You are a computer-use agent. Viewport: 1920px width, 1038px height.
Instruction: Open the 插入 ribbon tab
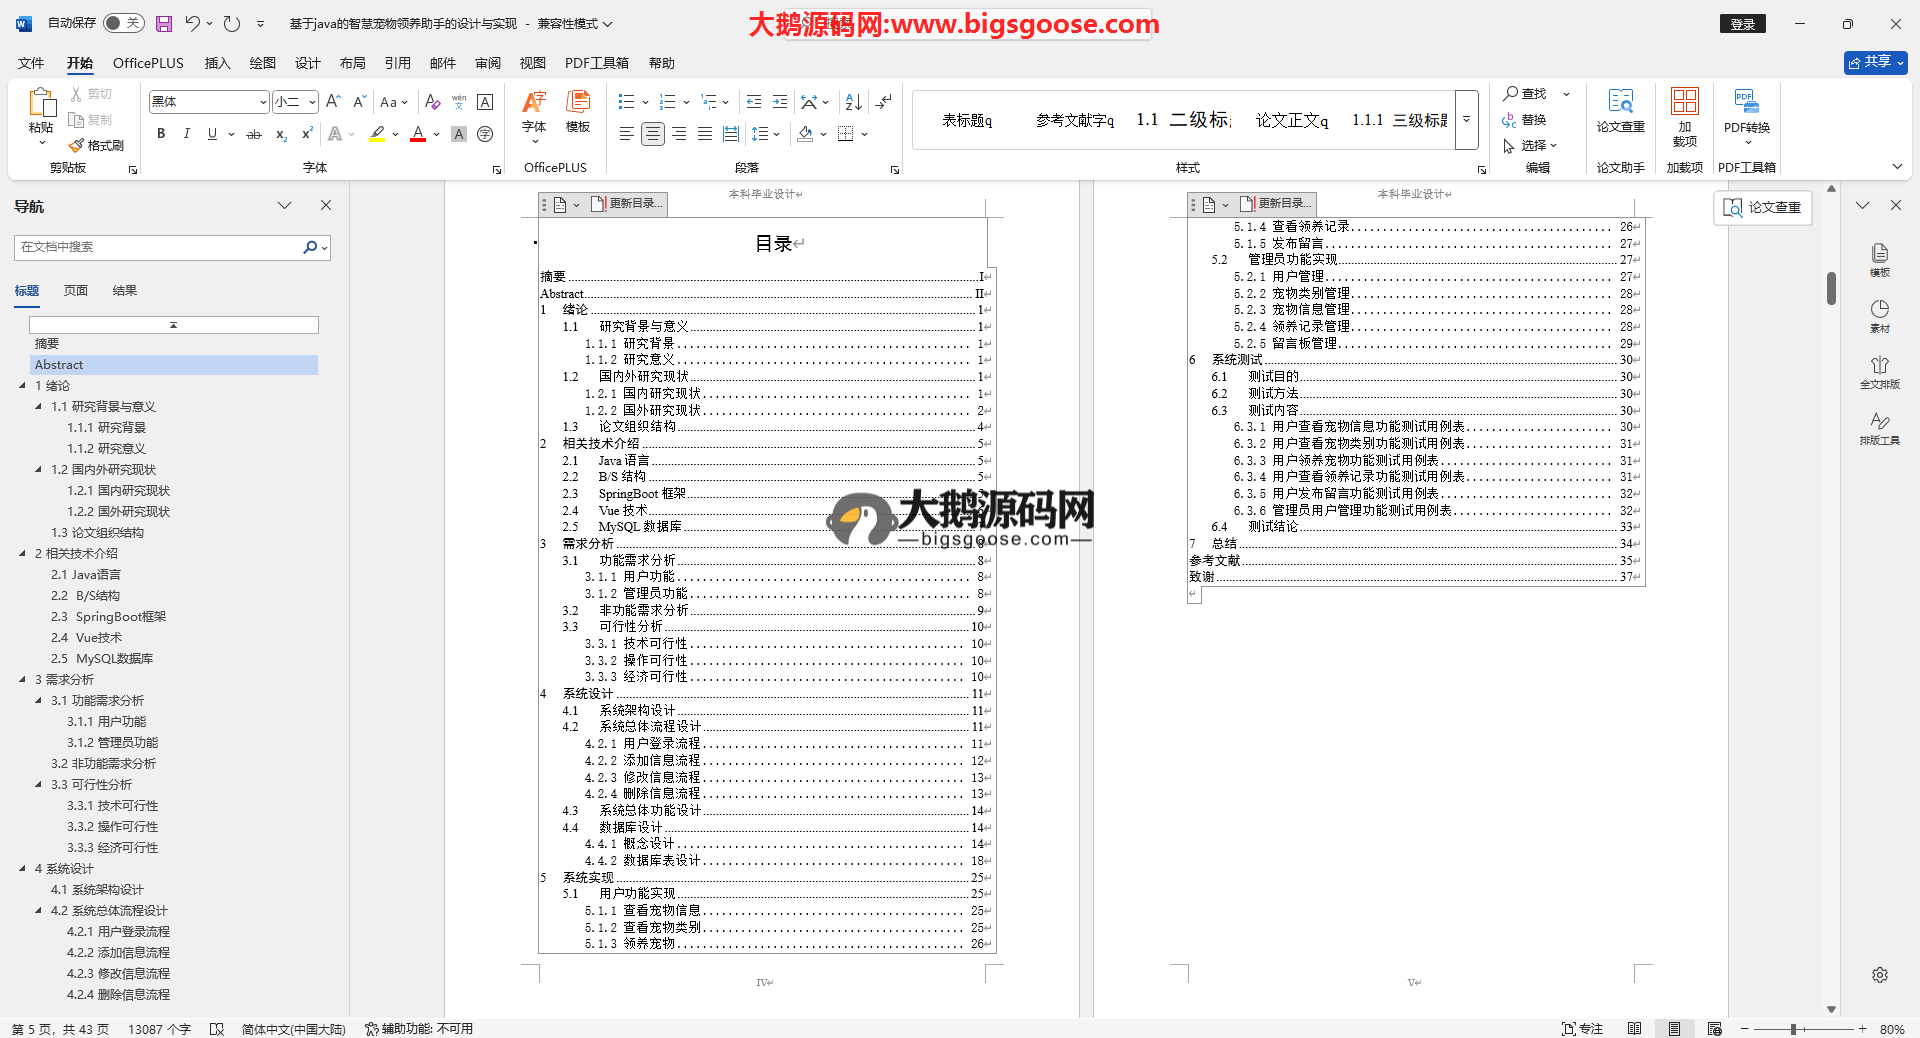[217, 63]
